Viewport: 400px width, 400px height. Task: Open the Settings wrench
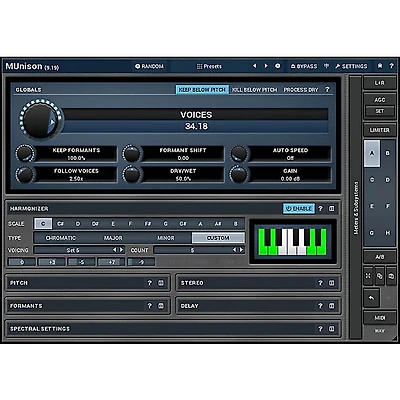(x=351, y=66)
